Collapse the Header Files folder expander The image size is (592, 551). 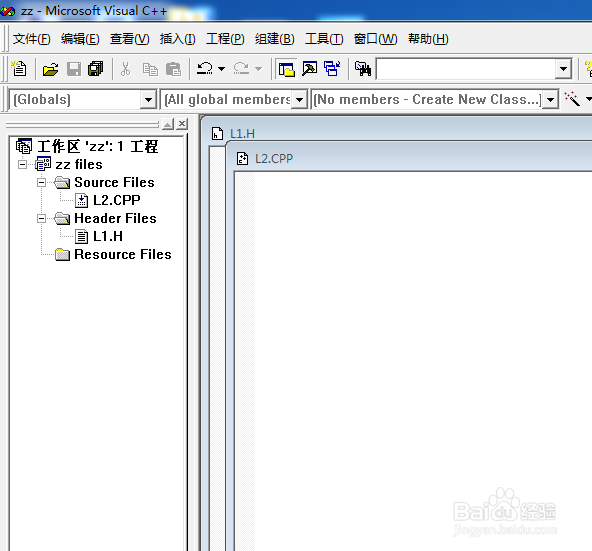click(42, 218)
